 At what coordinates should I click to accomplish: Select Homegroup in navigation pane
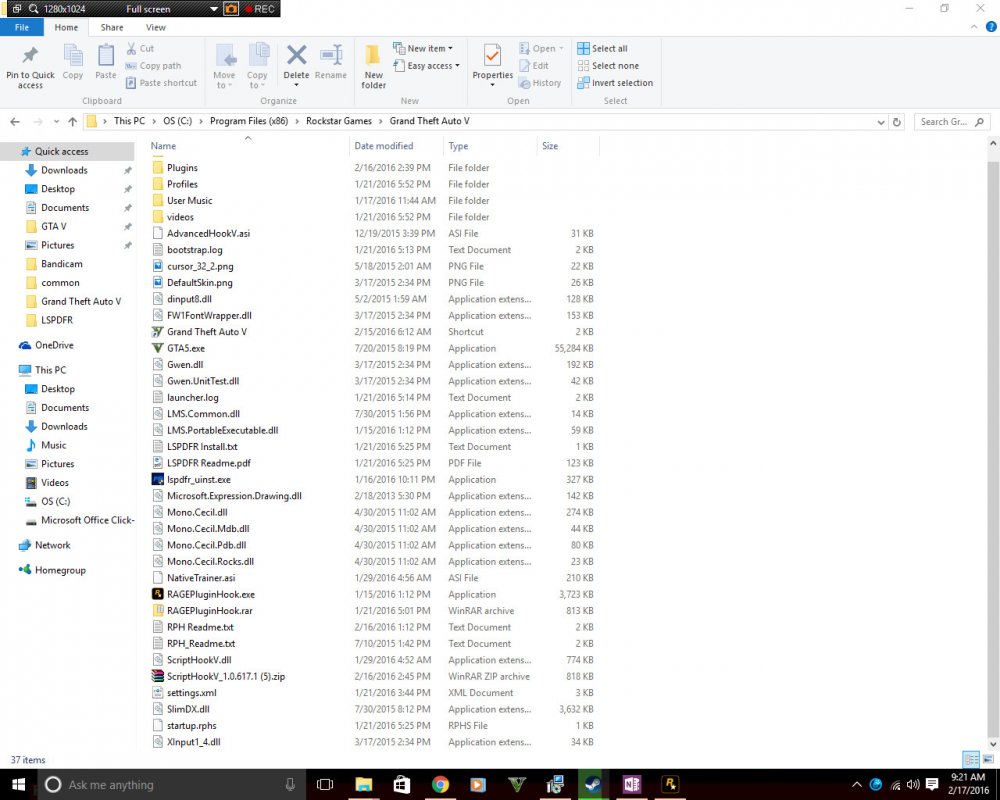(x=60, y=570)
